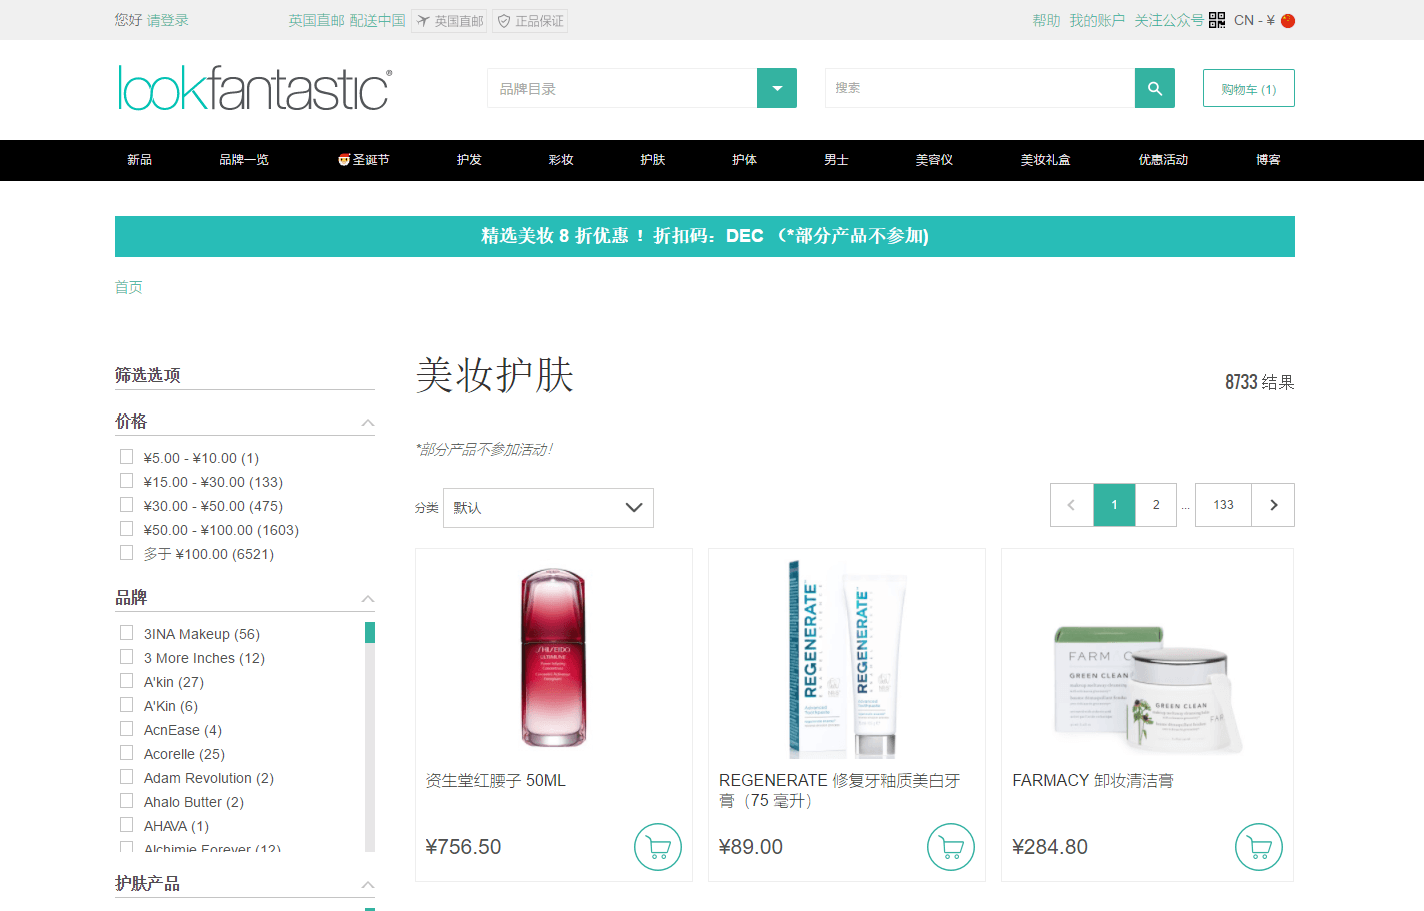Open 博客 menu
The image size is (1424, 911).
(1268, 160)
